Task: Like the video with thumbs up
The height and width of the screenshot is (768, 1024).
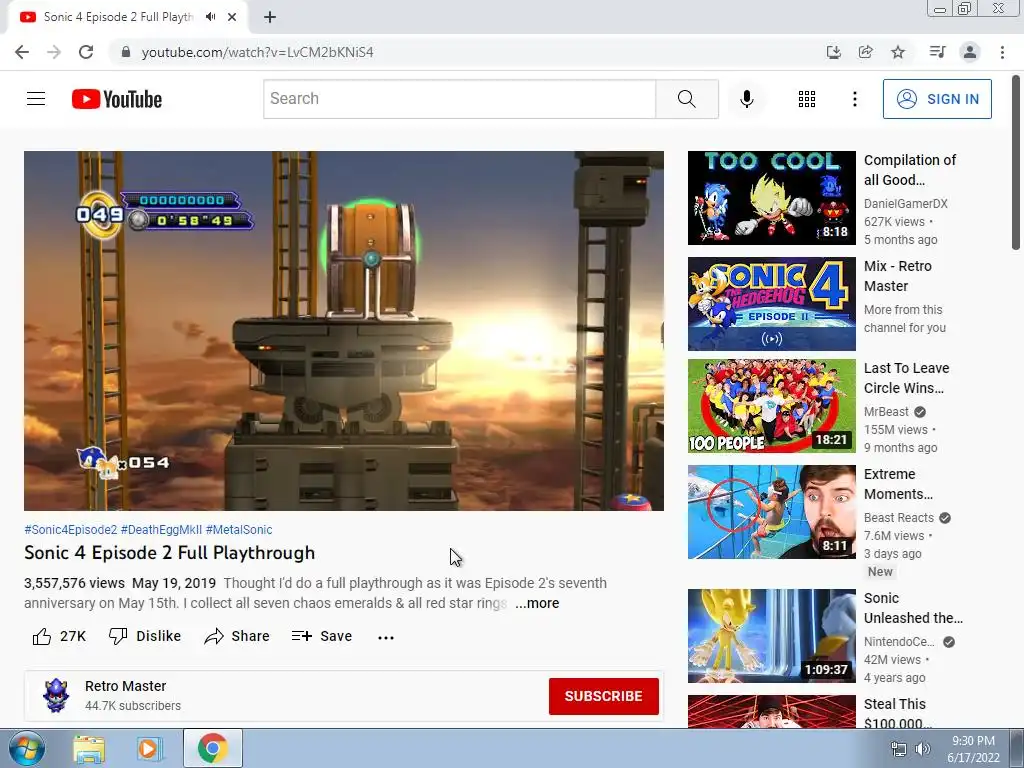Action: (59, 636)
